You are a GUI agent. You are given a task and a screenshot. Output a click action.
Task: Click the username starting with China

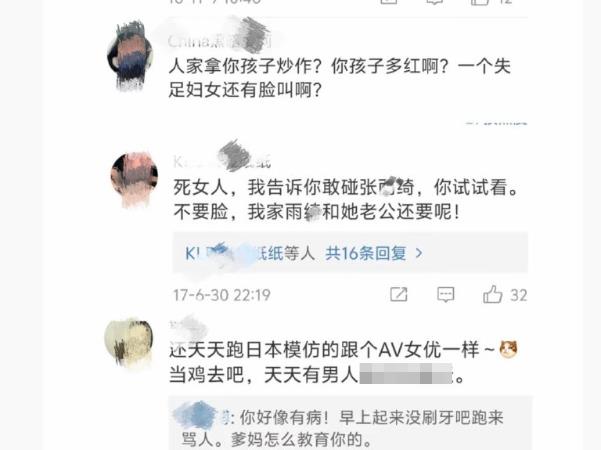[x=219, y=41]
